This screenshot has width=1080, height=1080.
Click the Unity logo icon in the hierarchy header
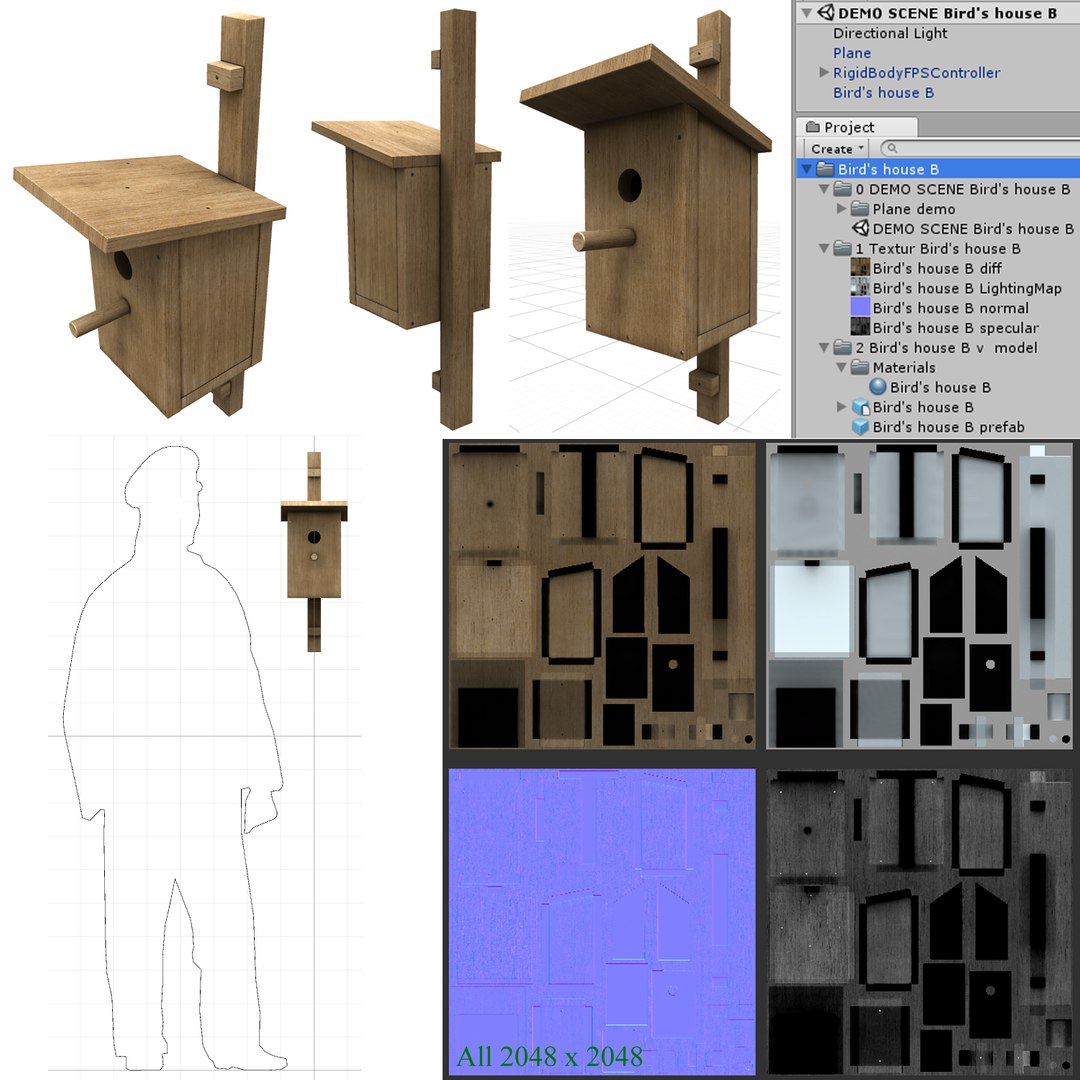[826, 12]
